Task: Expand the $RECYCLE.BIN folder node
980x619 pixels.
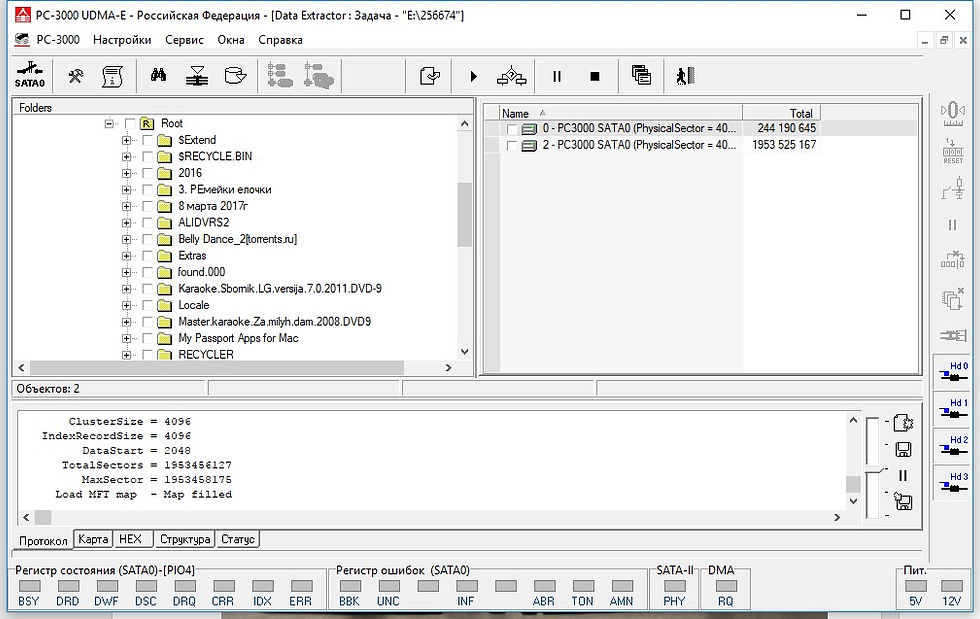Action: point(127,156)
